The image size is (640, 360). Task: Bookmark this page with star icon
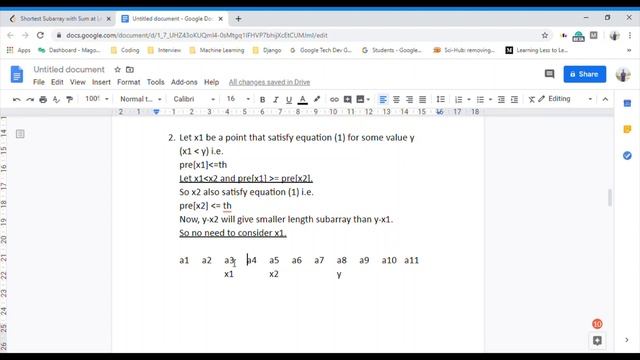(544, 36)
